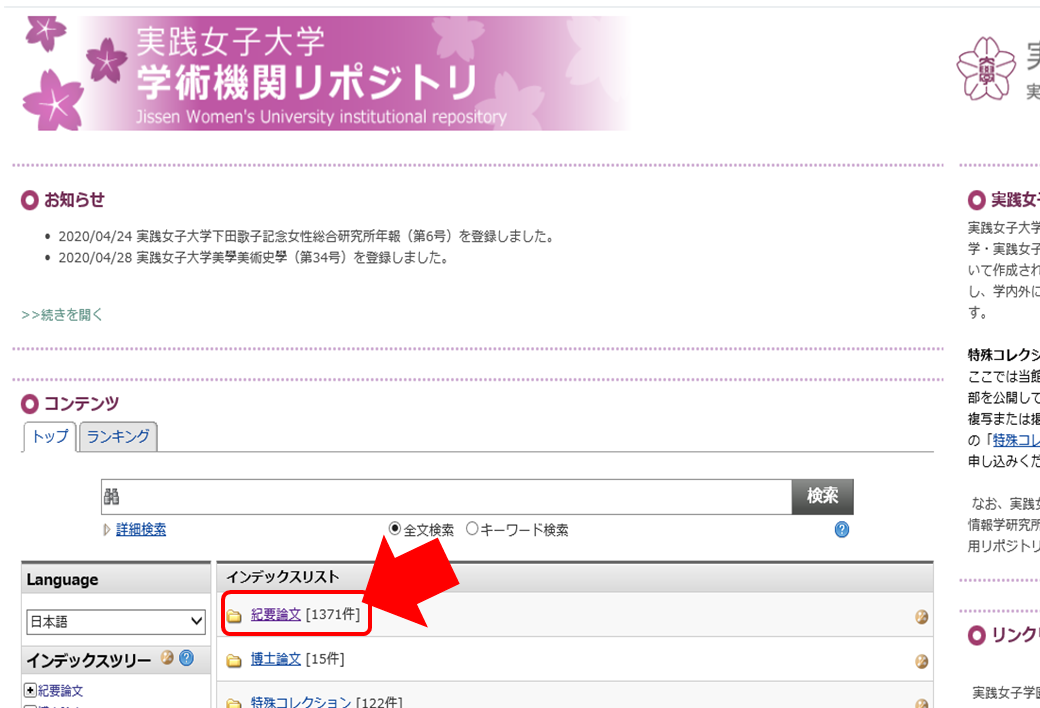Click the 2020/04/28 news entry about 美學美術史學 第34号
This screenshot has width=1040, height=708.
tap(254, 257)
